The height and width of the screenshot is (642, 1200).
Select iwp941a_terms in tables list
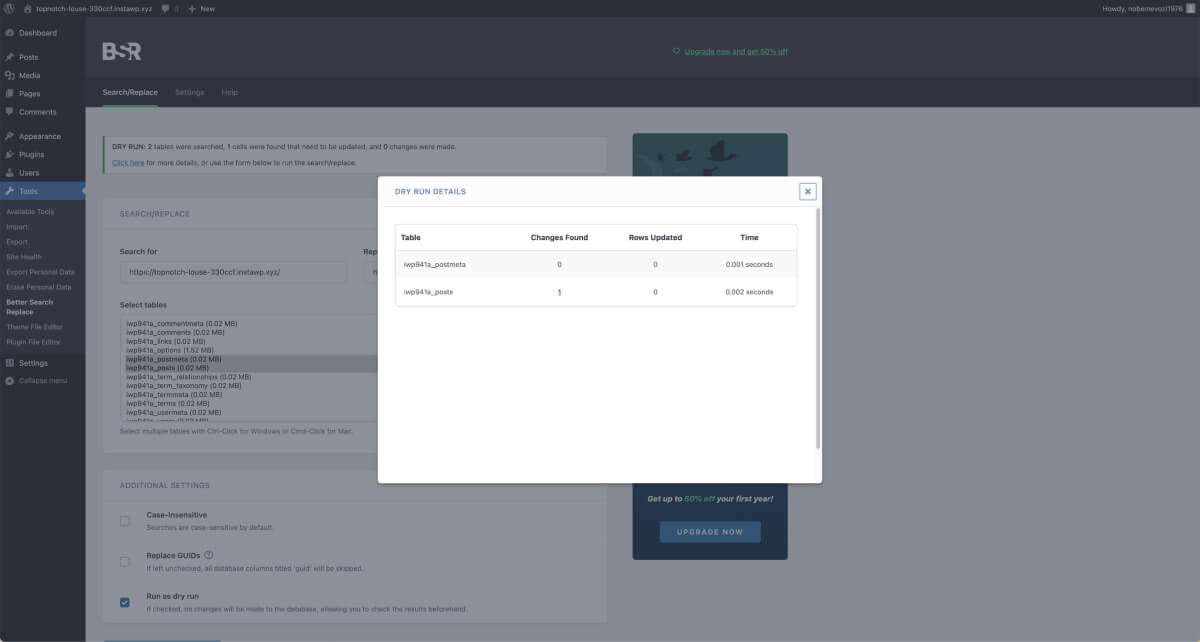tap(167, 403)
